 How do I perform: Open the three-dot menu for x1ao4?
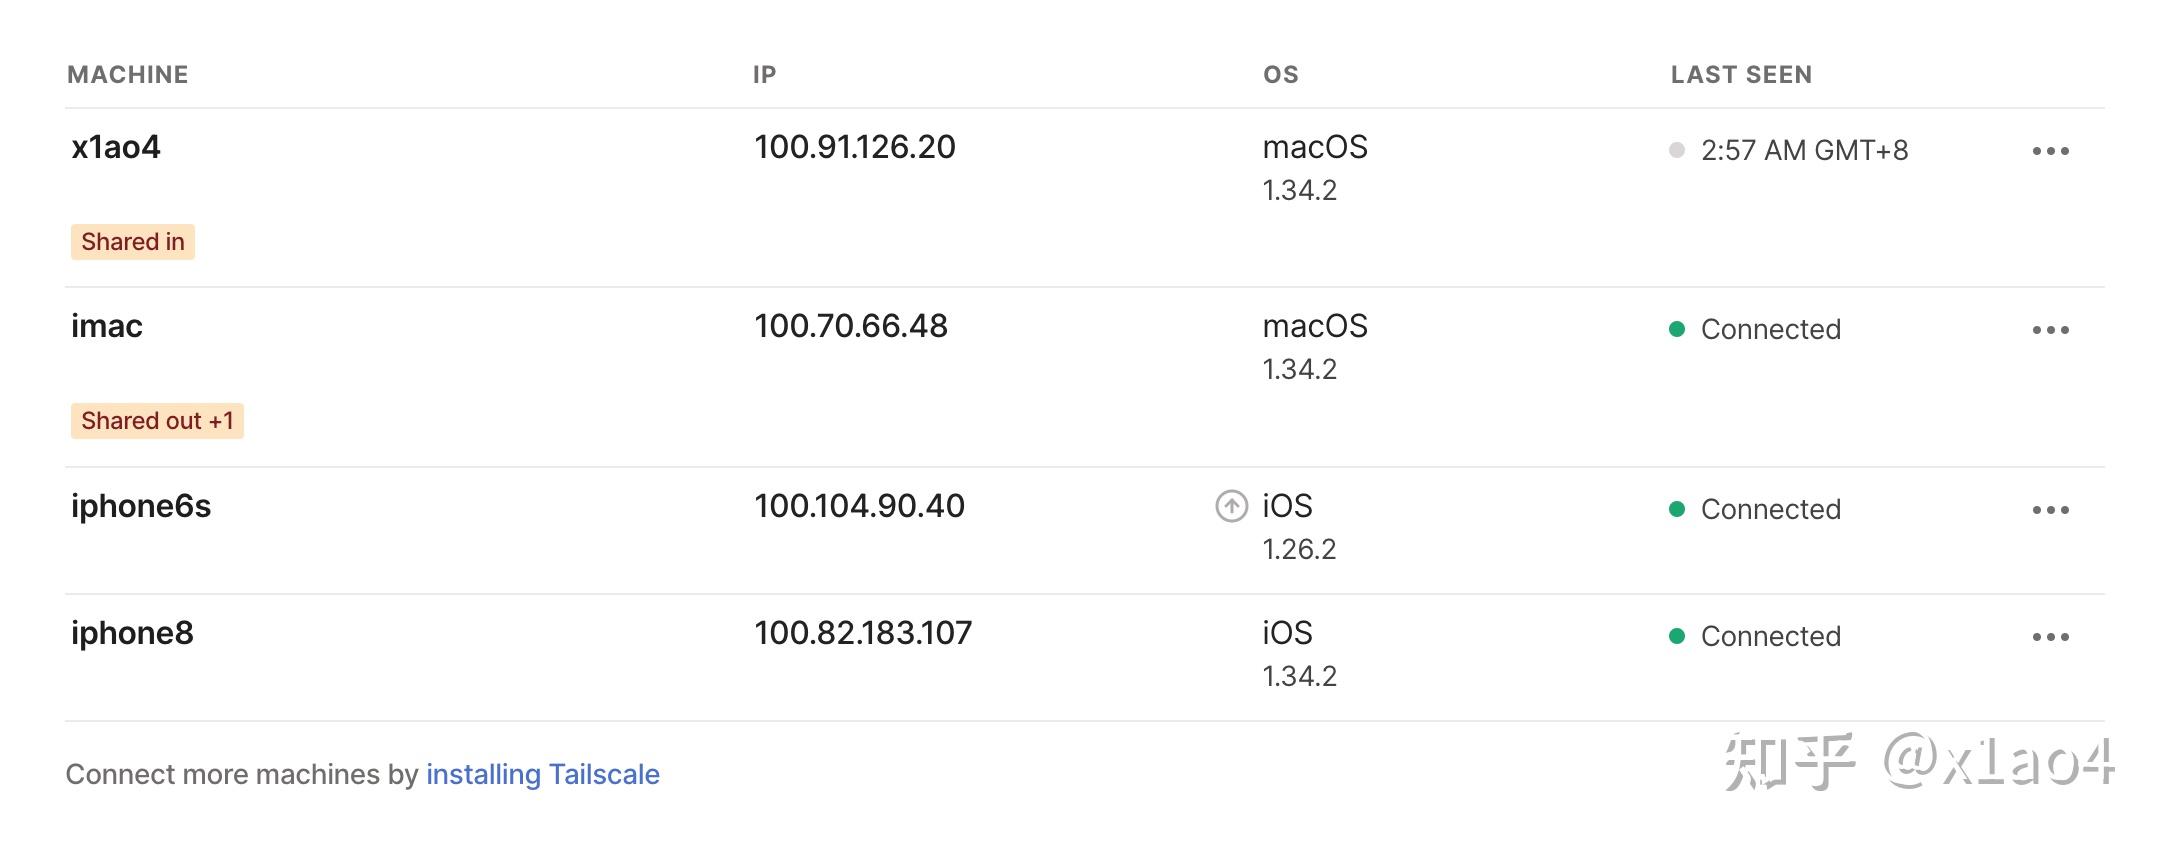(2050, 151)
